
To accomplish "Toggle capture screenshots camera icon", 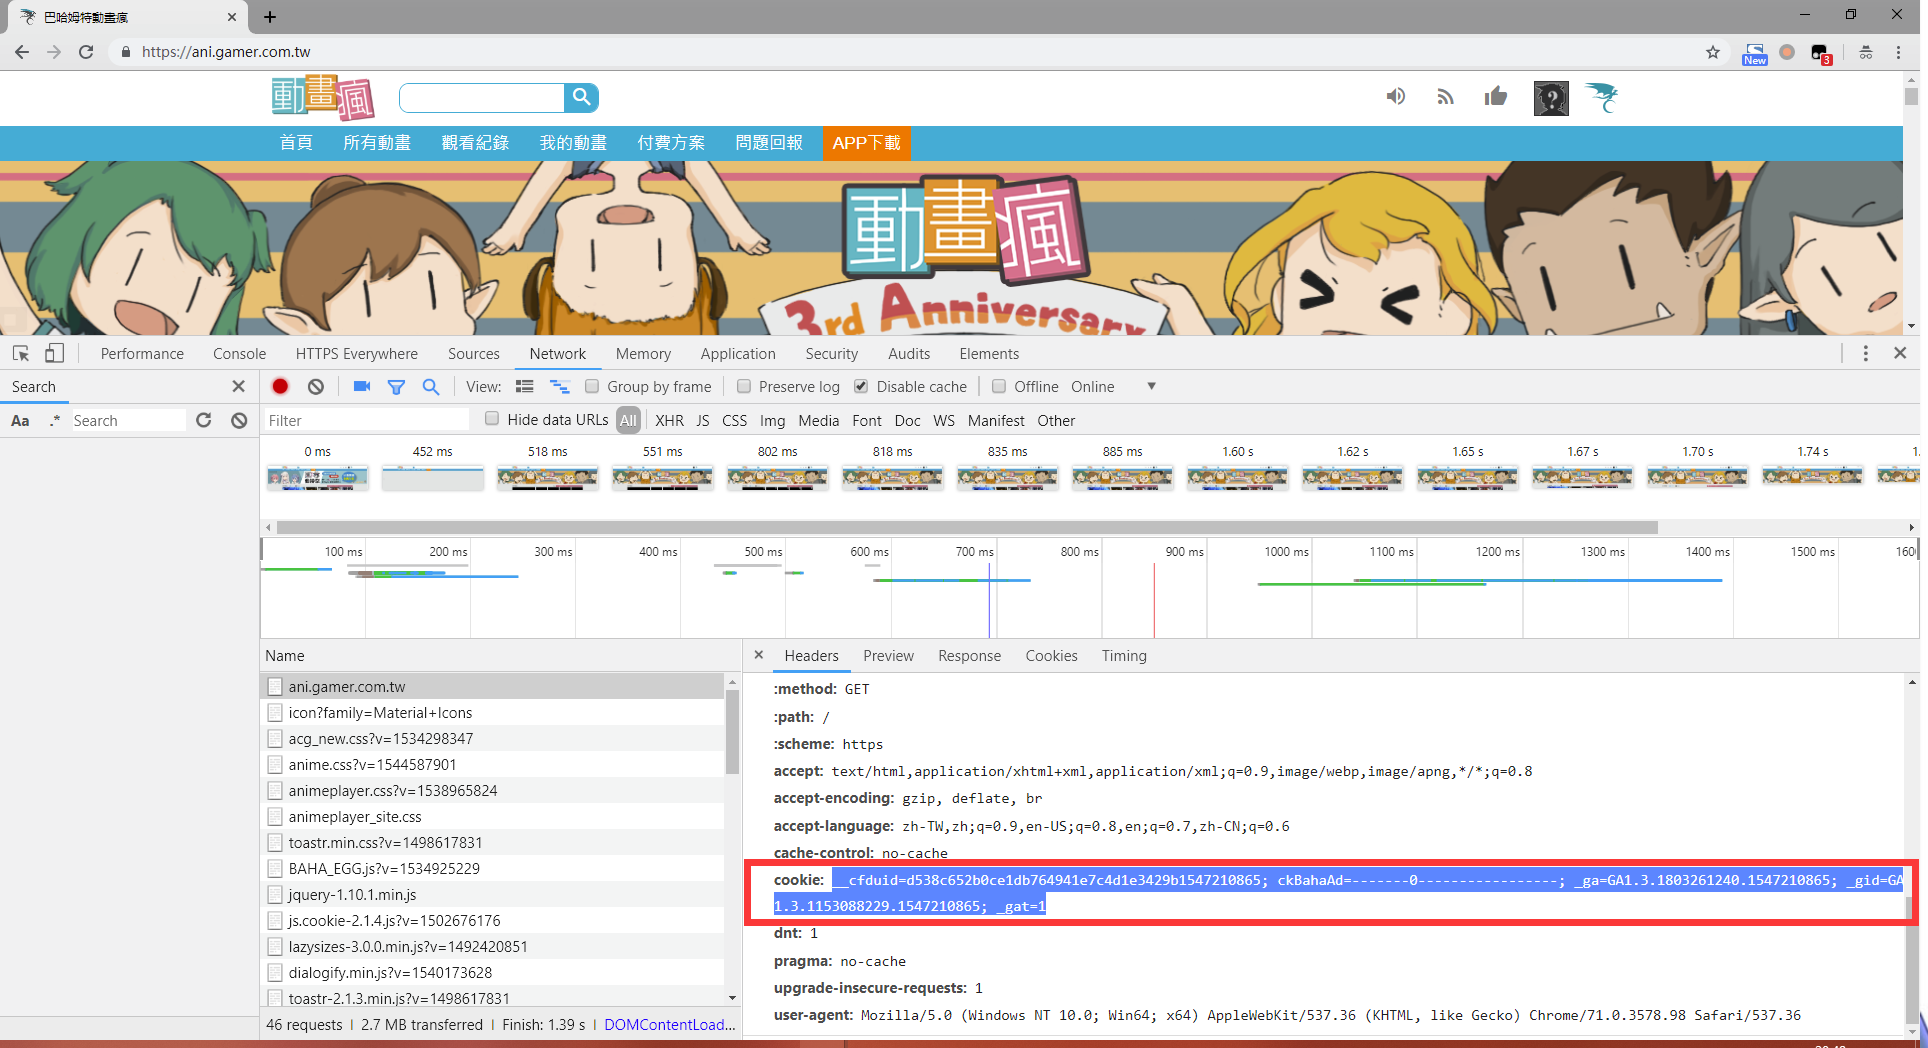I will click(362, 387).
